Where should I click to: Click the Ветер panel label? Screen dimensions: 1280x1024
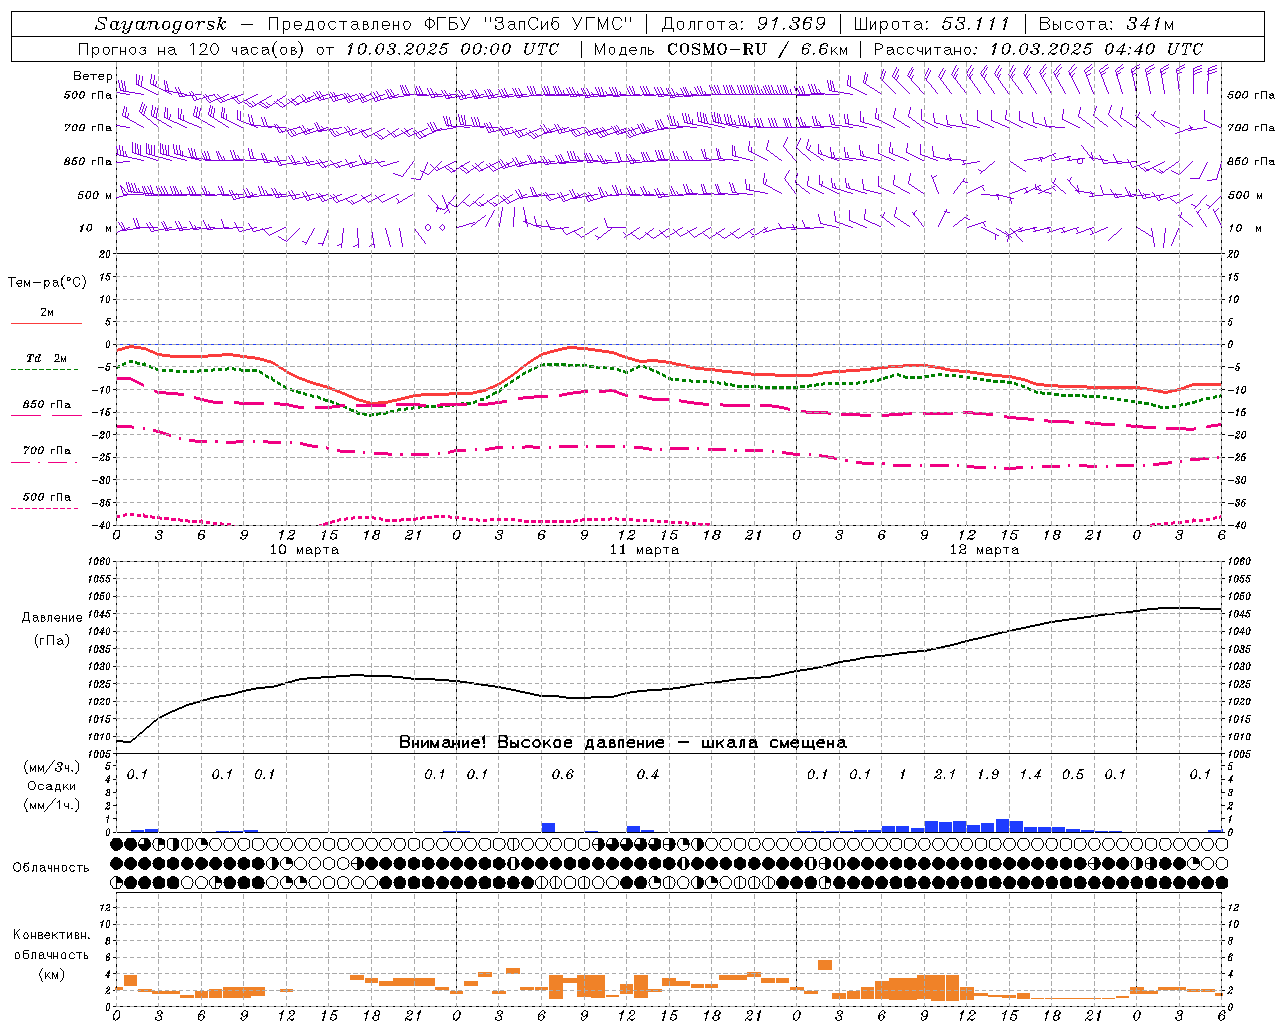pyautogui.click(x=92, y=76)
